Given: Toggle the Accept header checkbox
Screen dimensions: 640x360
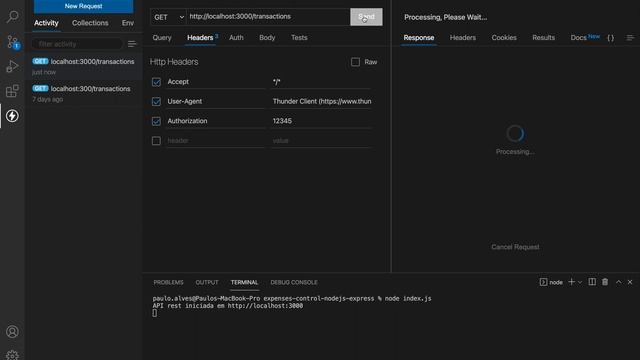Looking at the screenshot, I should [x=156, y=82].
